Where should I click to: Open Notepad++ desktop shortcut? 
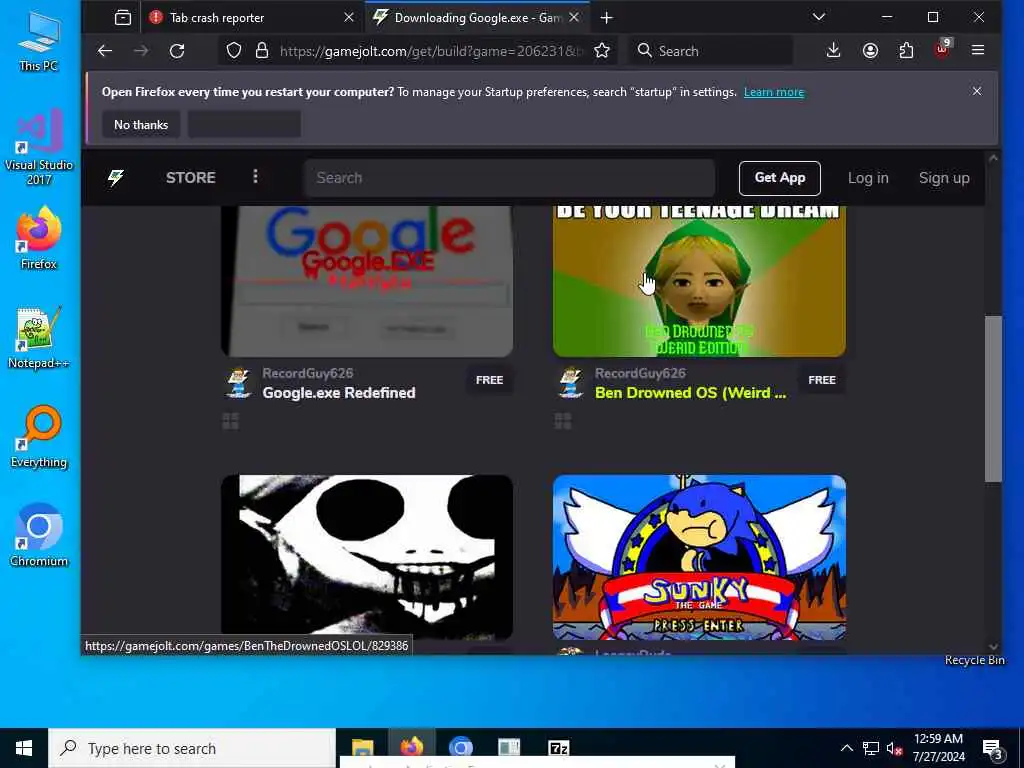tap(39, 338)
